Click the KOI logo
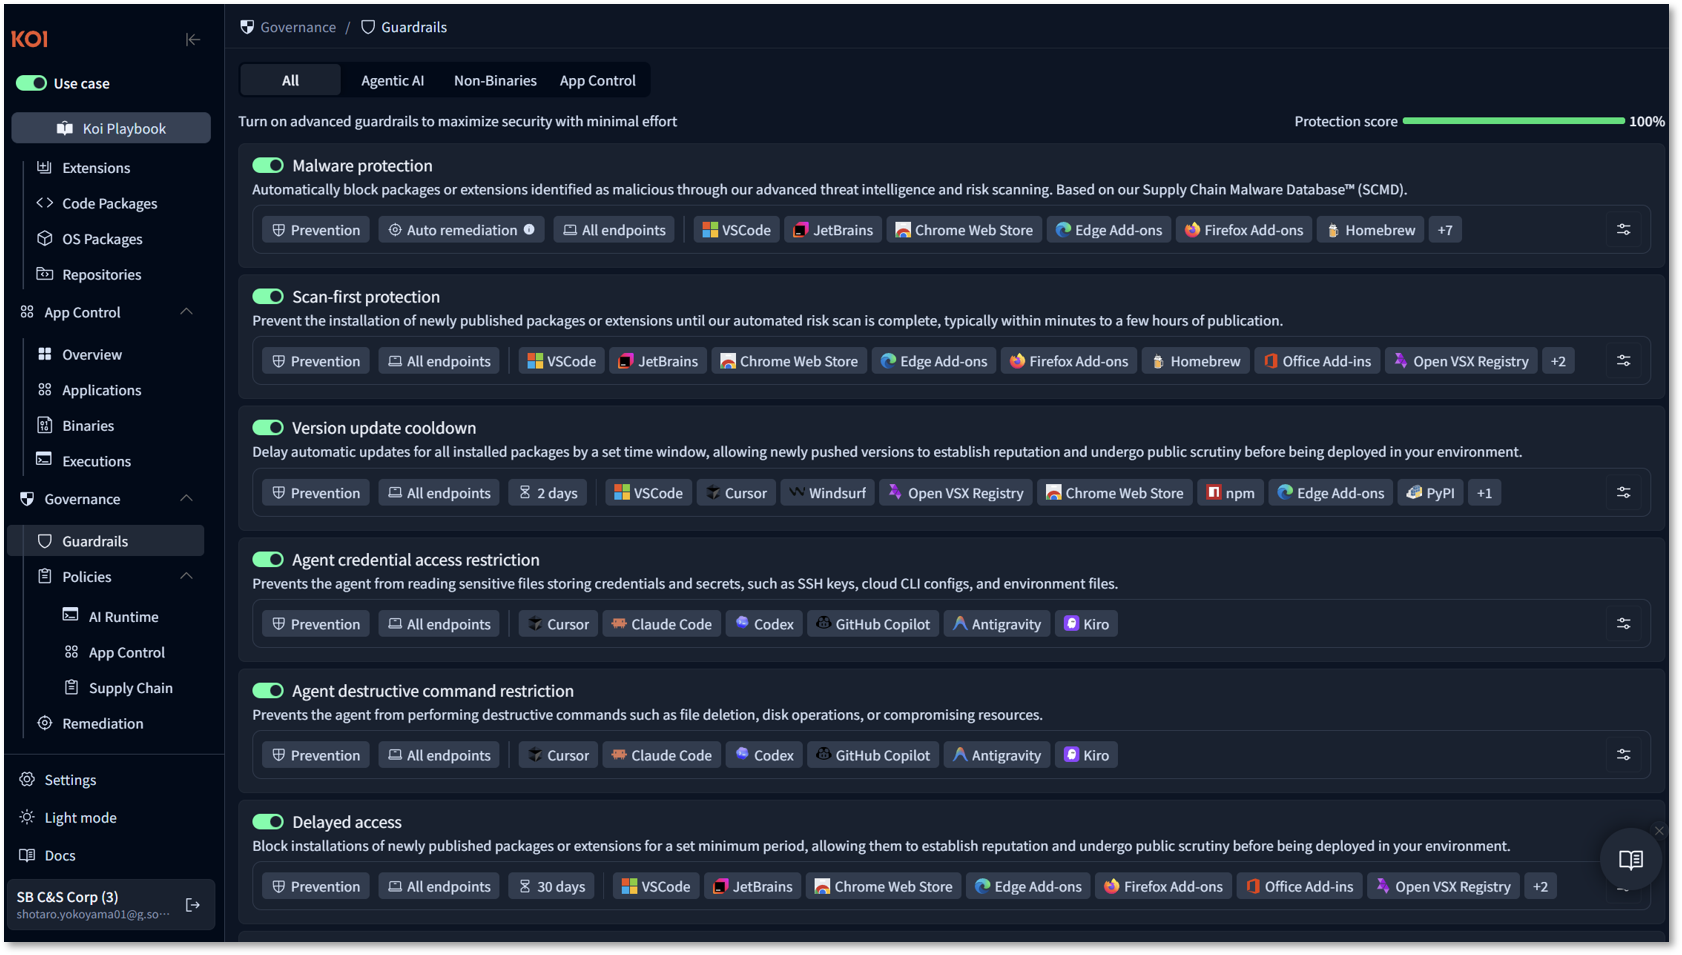This screenshot has width=1682, height=955. (30, 39)
